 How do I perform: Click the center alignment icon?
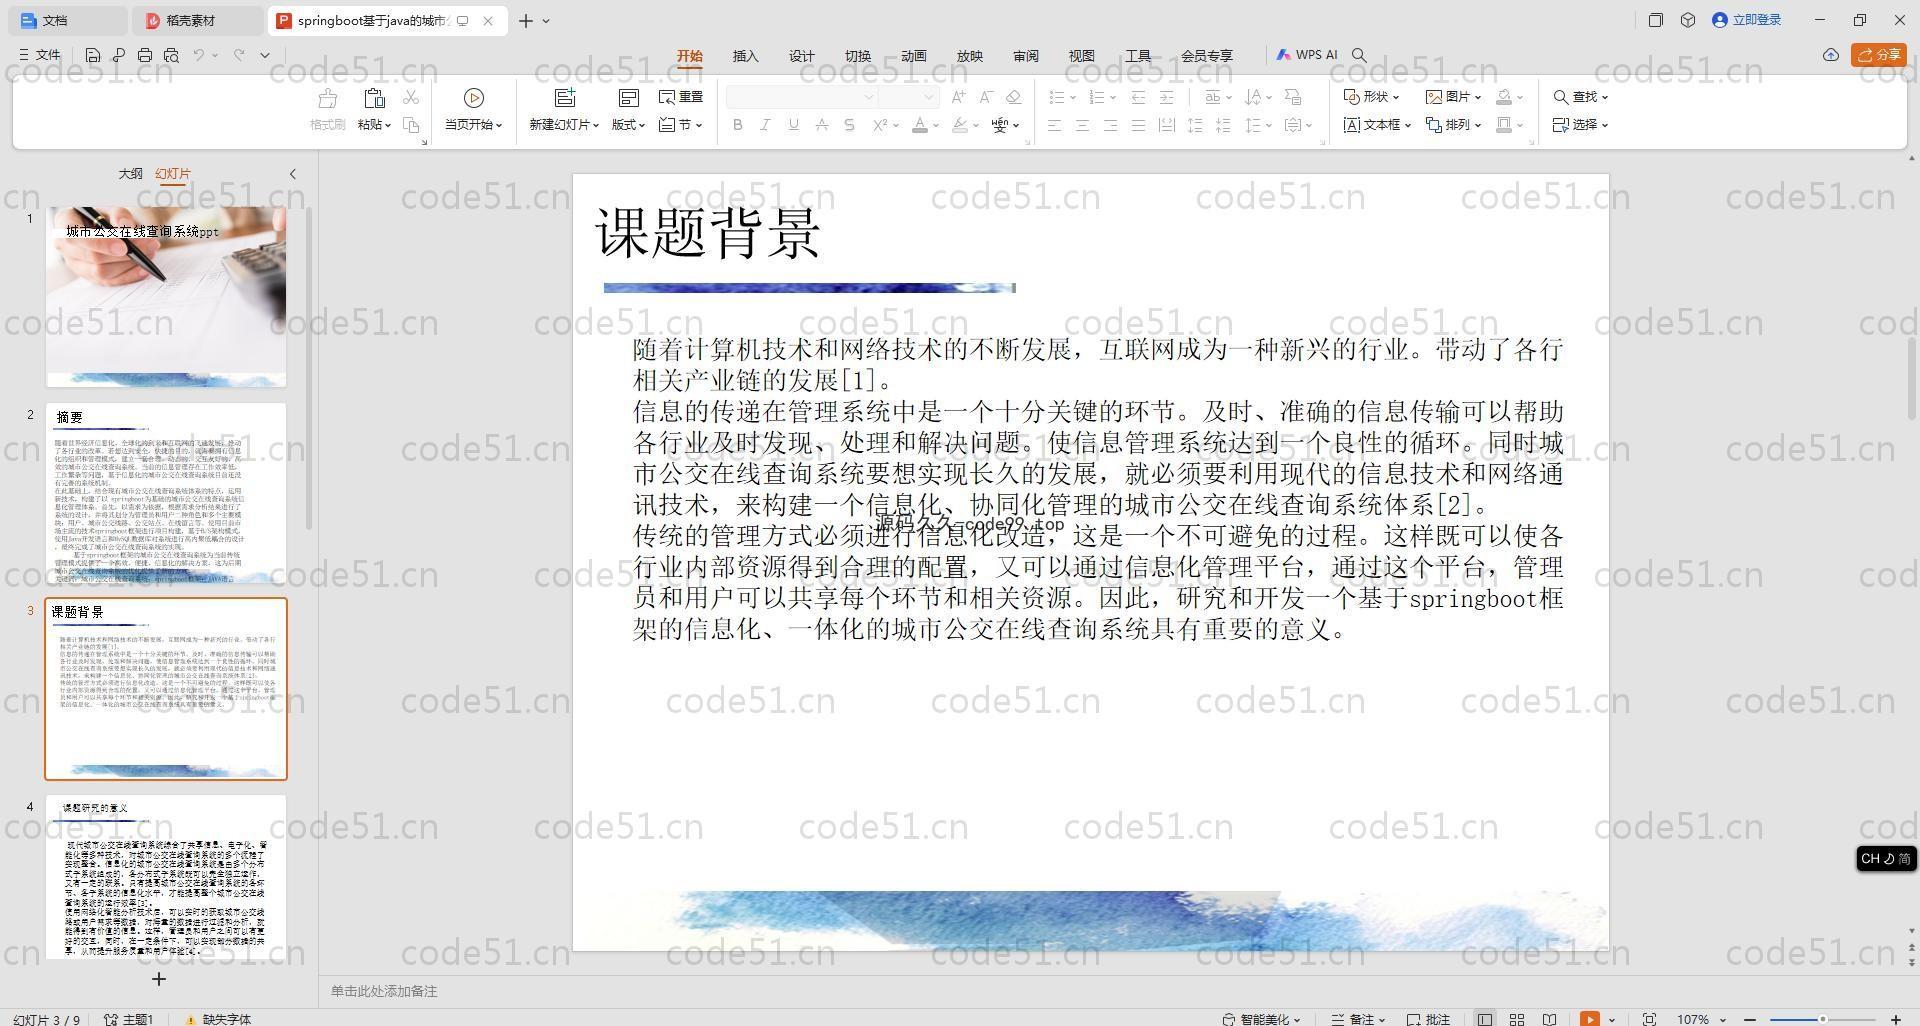[1082, 125]
